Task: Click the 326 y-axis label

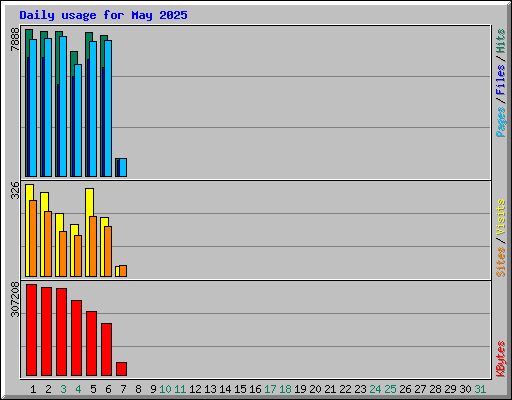Action: pyautogui.click(x=15, y=190)
